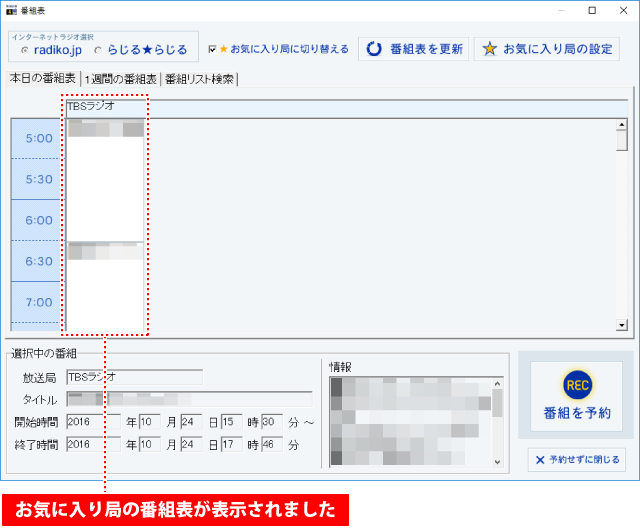Click the 開始時間 day field 24
This screenshot has width=640, height=528.
coord(191,422)
